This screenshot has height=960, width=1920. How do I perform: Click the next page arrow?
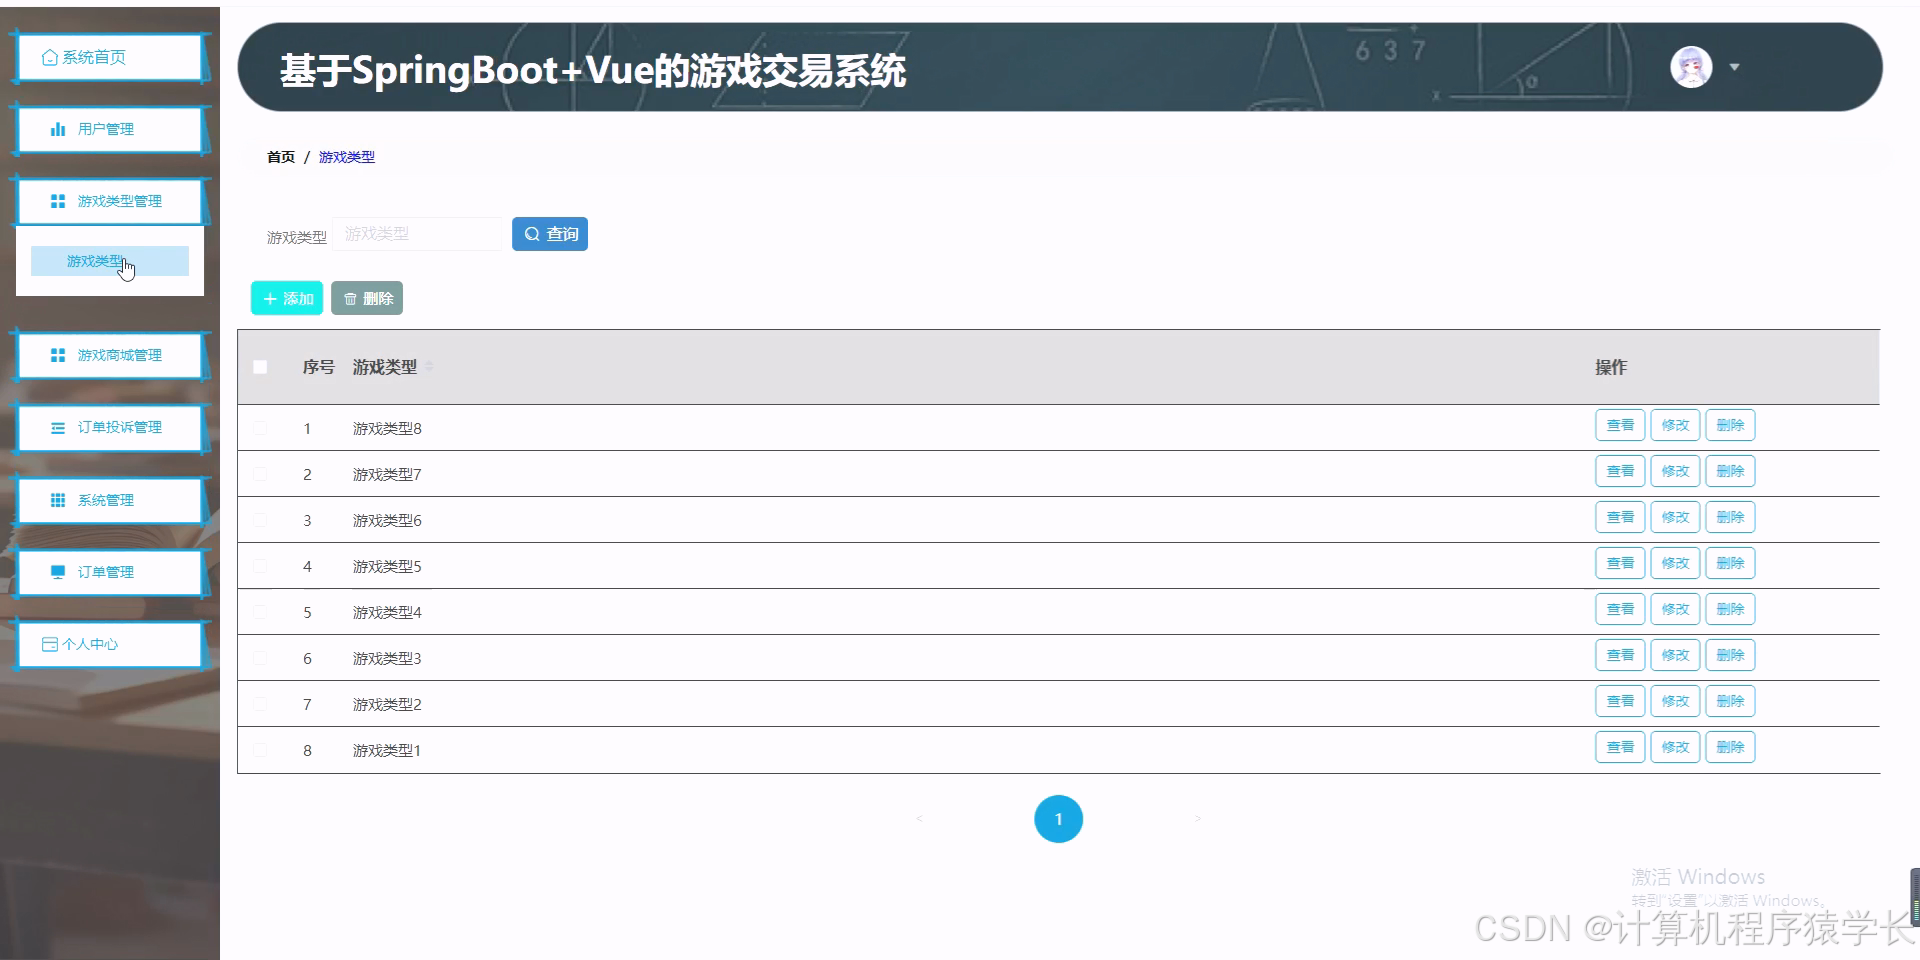click(1197, 819)
